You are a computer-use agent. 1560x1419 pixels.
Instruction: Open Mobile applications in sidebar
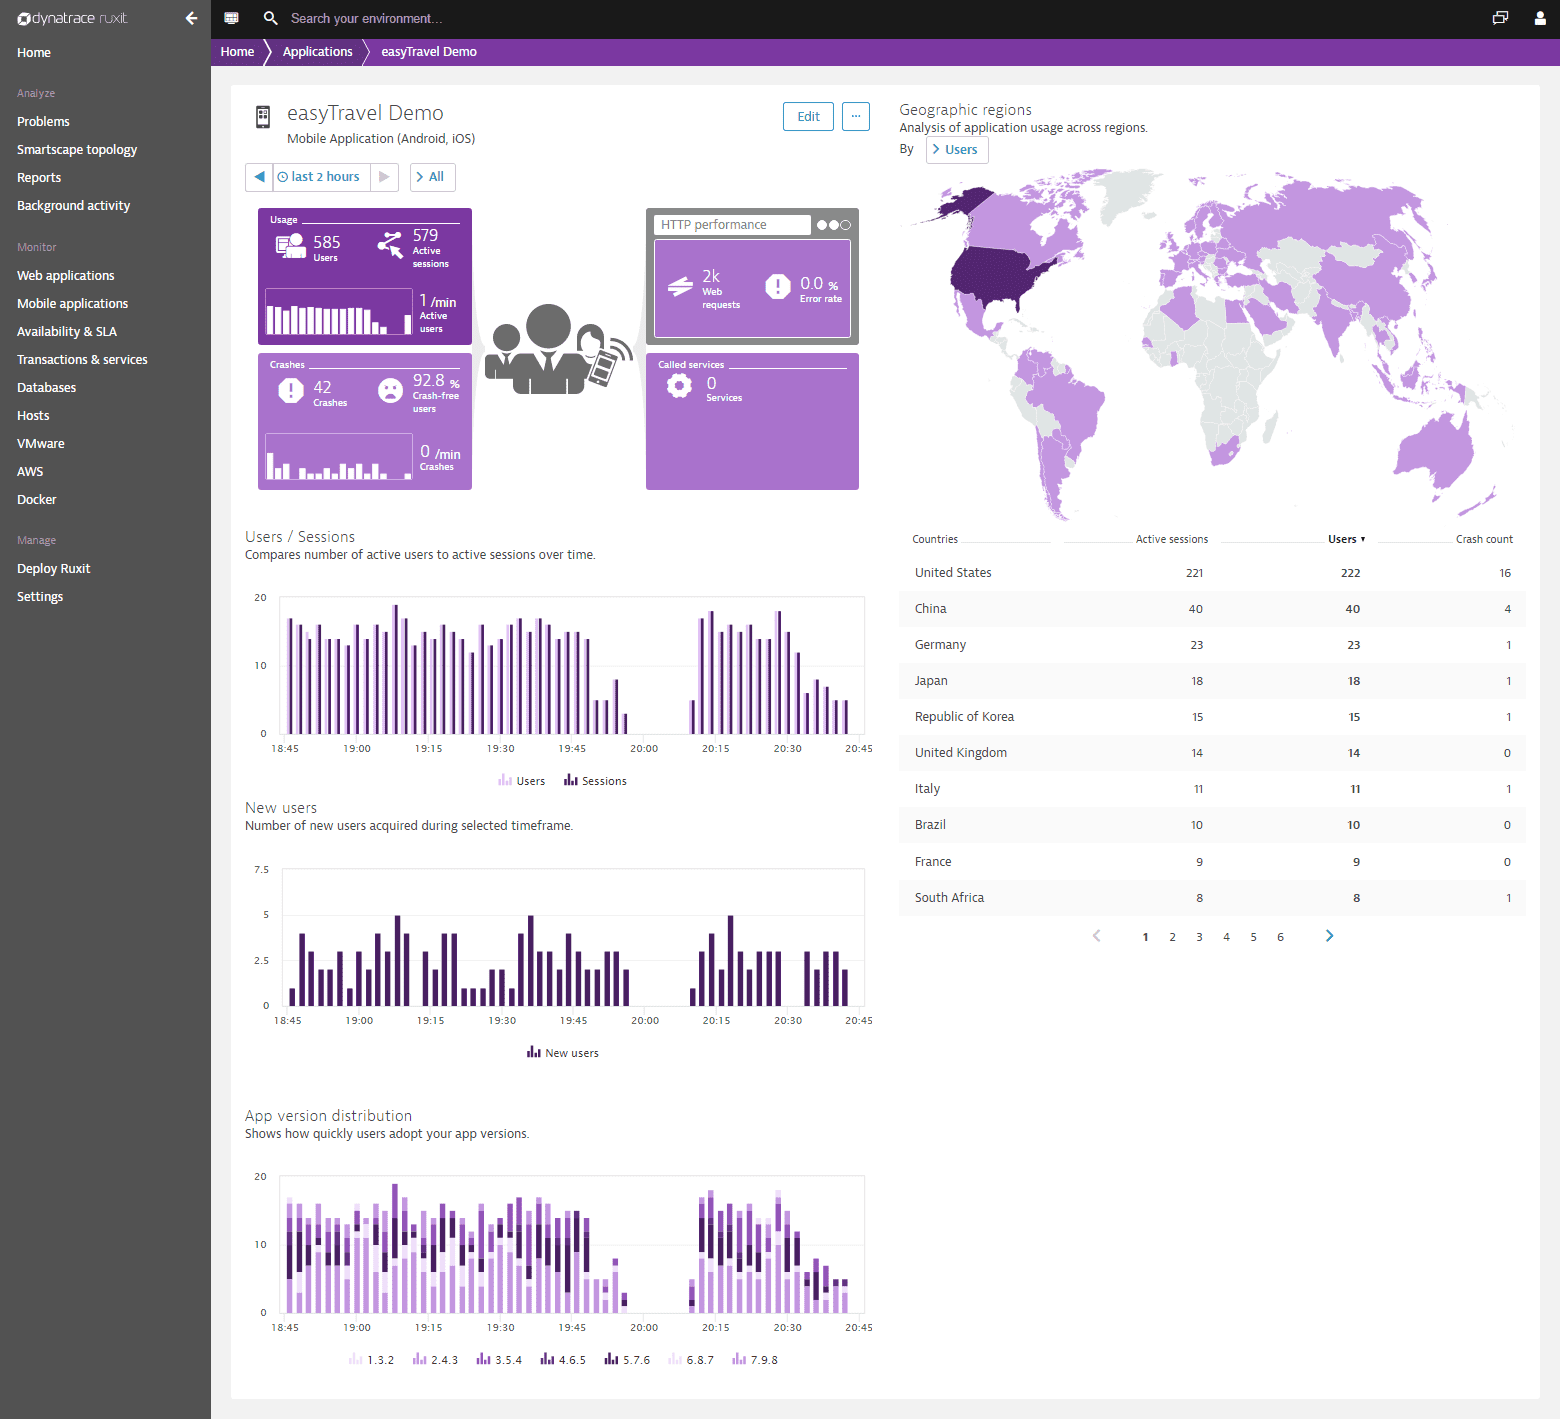(x=72, y=303)
